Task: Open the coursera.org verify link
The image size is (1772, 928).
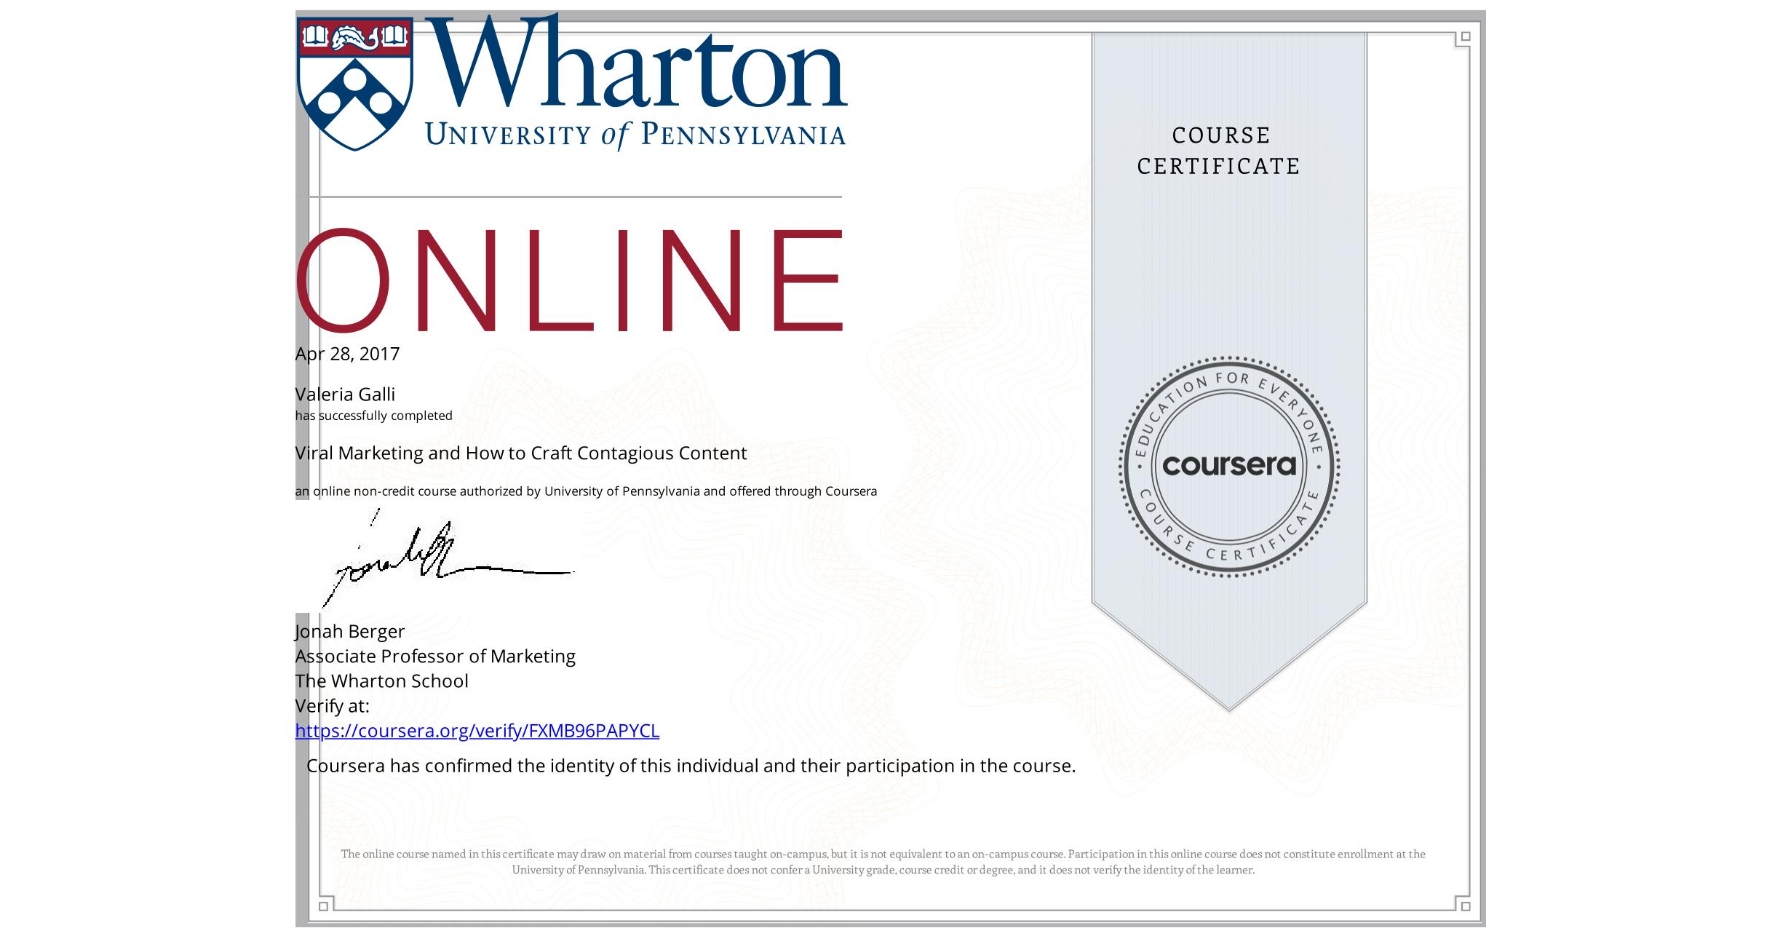Action: (477, 731)
